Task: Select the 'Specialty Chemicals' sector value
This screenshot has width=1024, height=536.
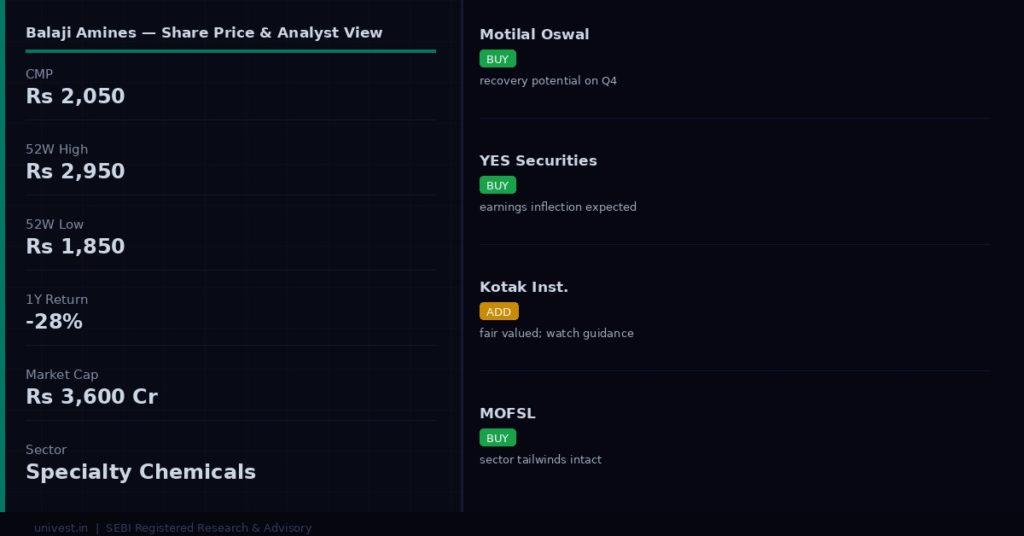Action: pos(140,471)
